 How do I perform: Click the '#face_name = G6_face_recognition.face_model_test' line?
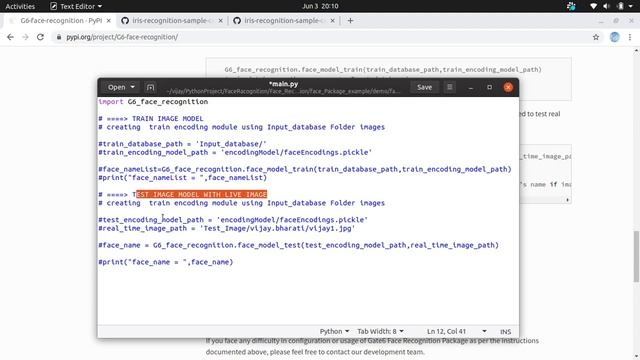(x=298, y=245)
